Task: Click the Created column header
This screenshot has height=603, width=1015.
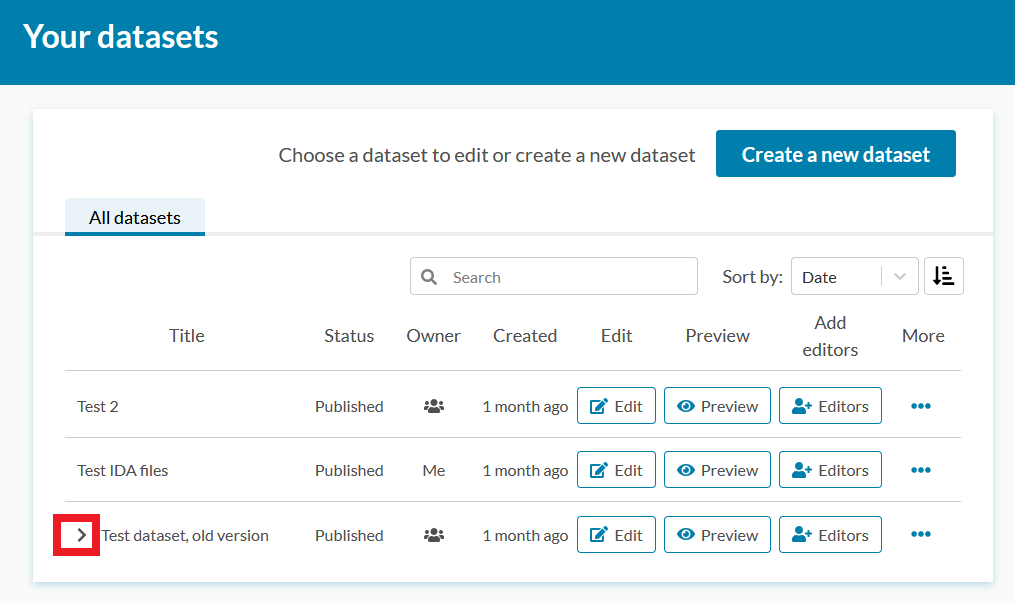Action: click(x=525, y=336)
